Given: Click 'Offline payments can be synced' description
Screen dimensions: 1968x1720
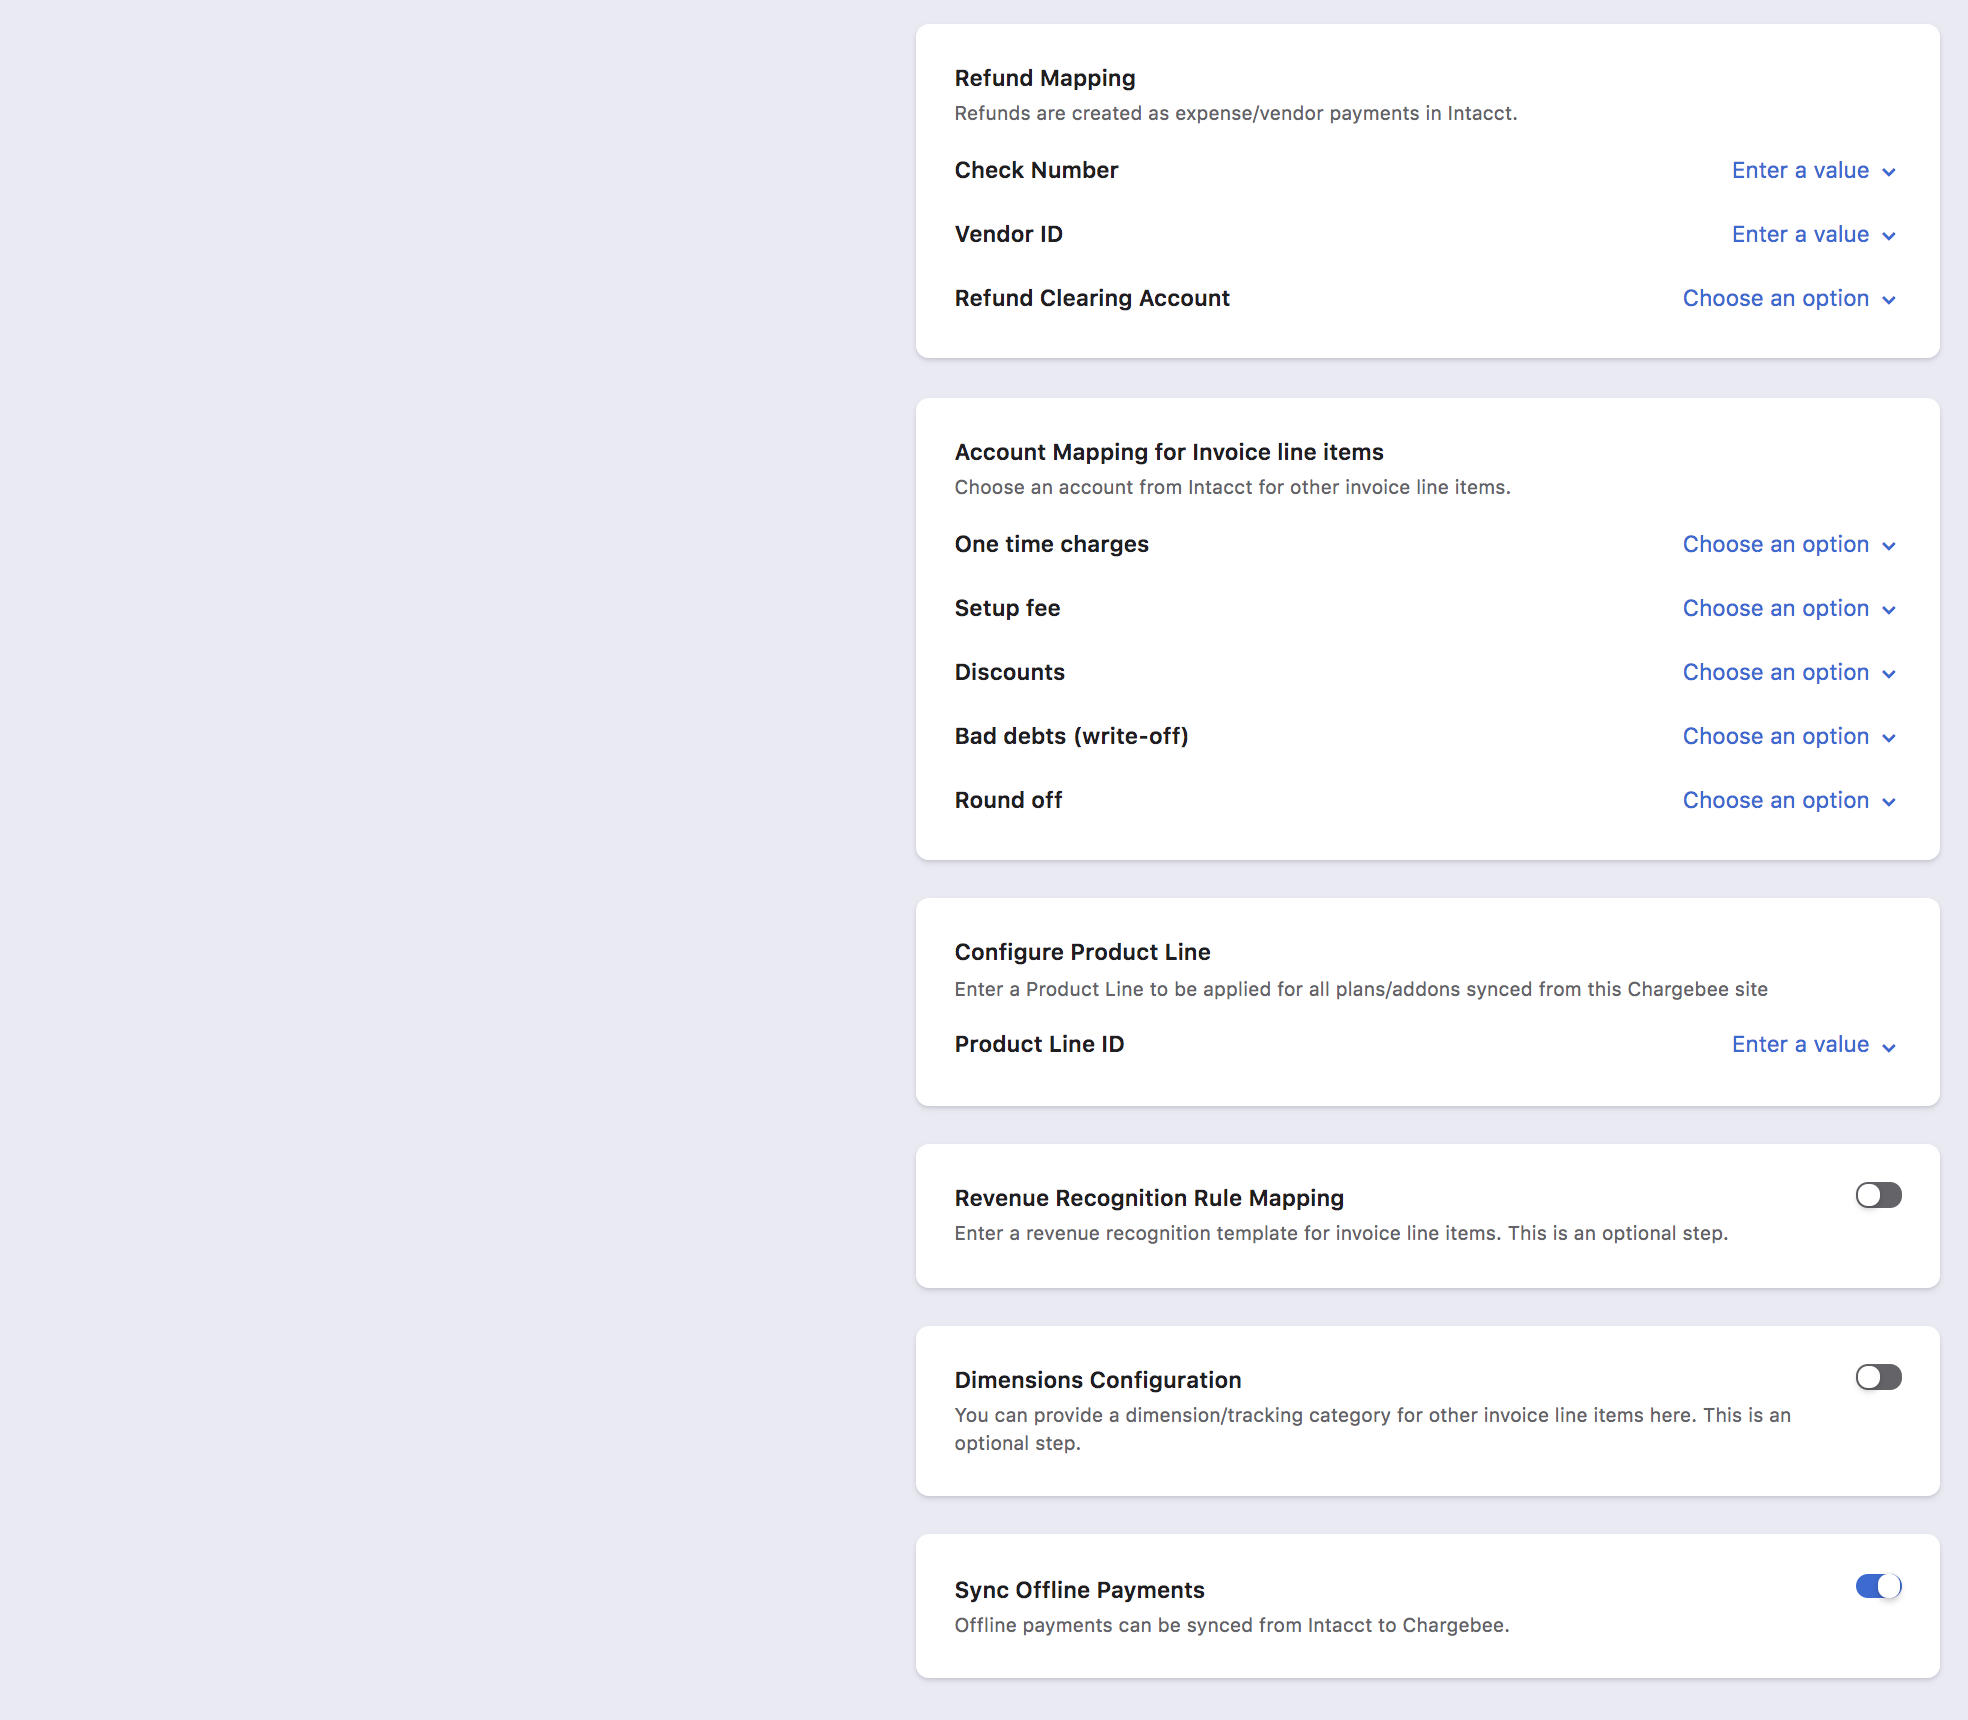Looking at the screenshot, I should point(1232,1625).
